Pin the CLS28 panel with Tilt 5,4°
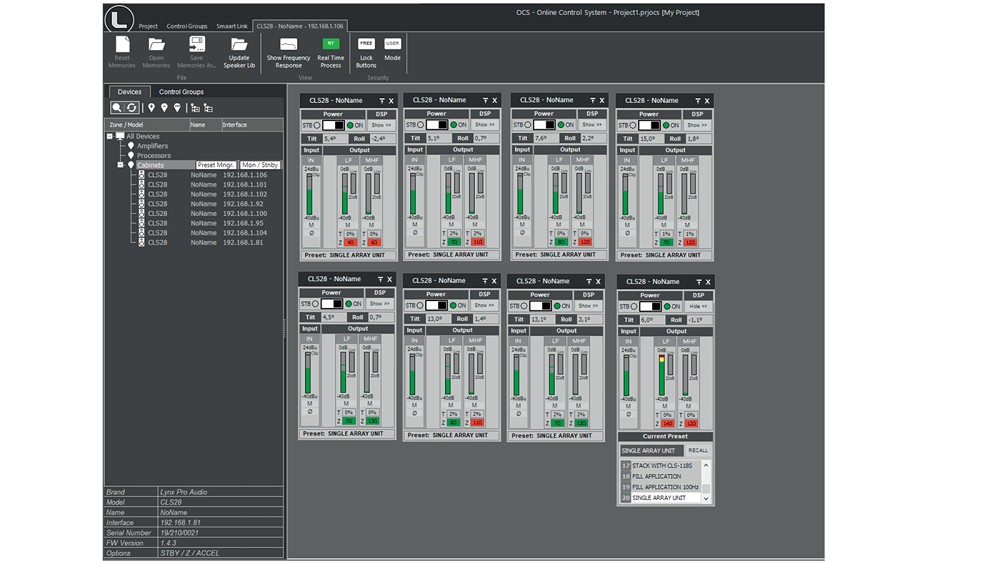 382,101
